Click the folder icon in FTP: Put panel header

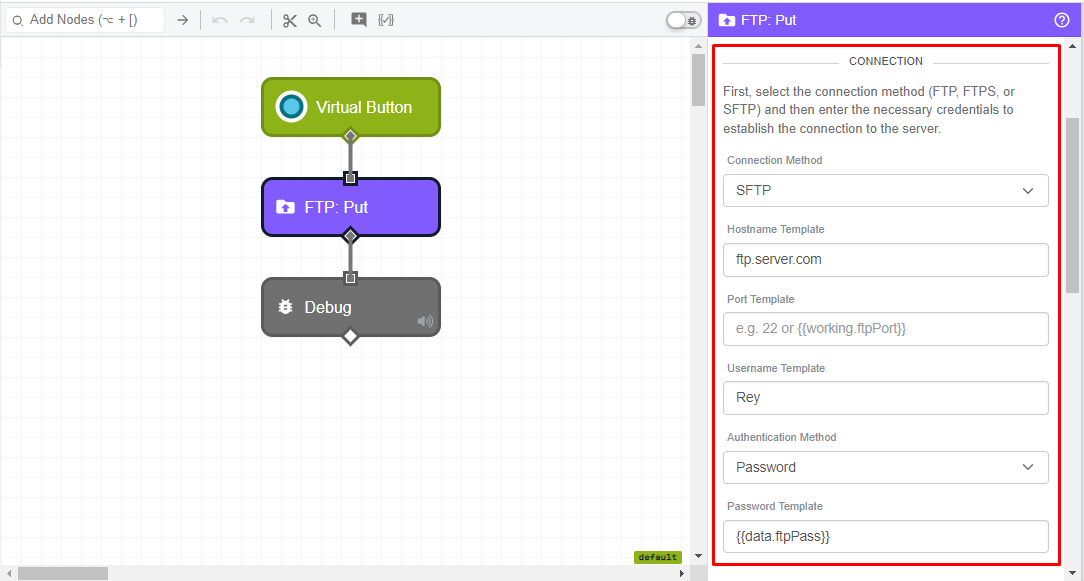click(x=727, y=20)
